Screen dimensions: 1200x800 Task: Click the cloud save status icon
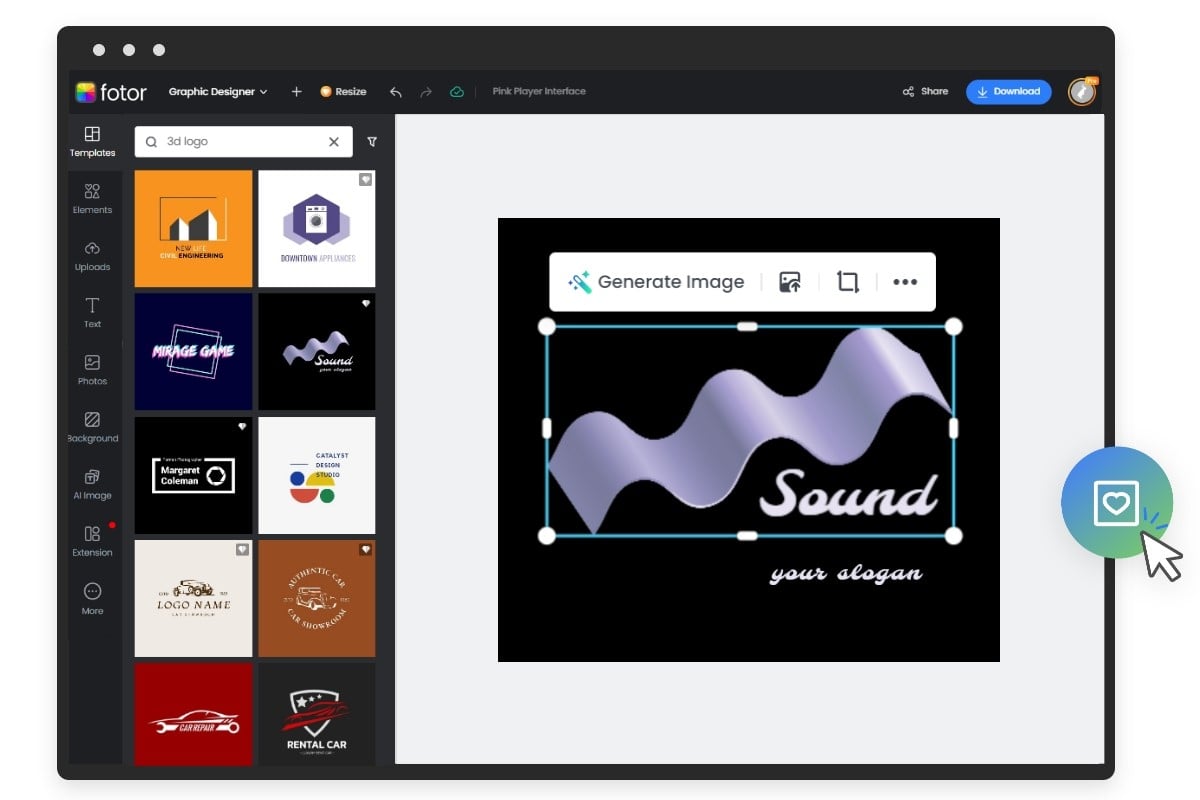point(457,91)
